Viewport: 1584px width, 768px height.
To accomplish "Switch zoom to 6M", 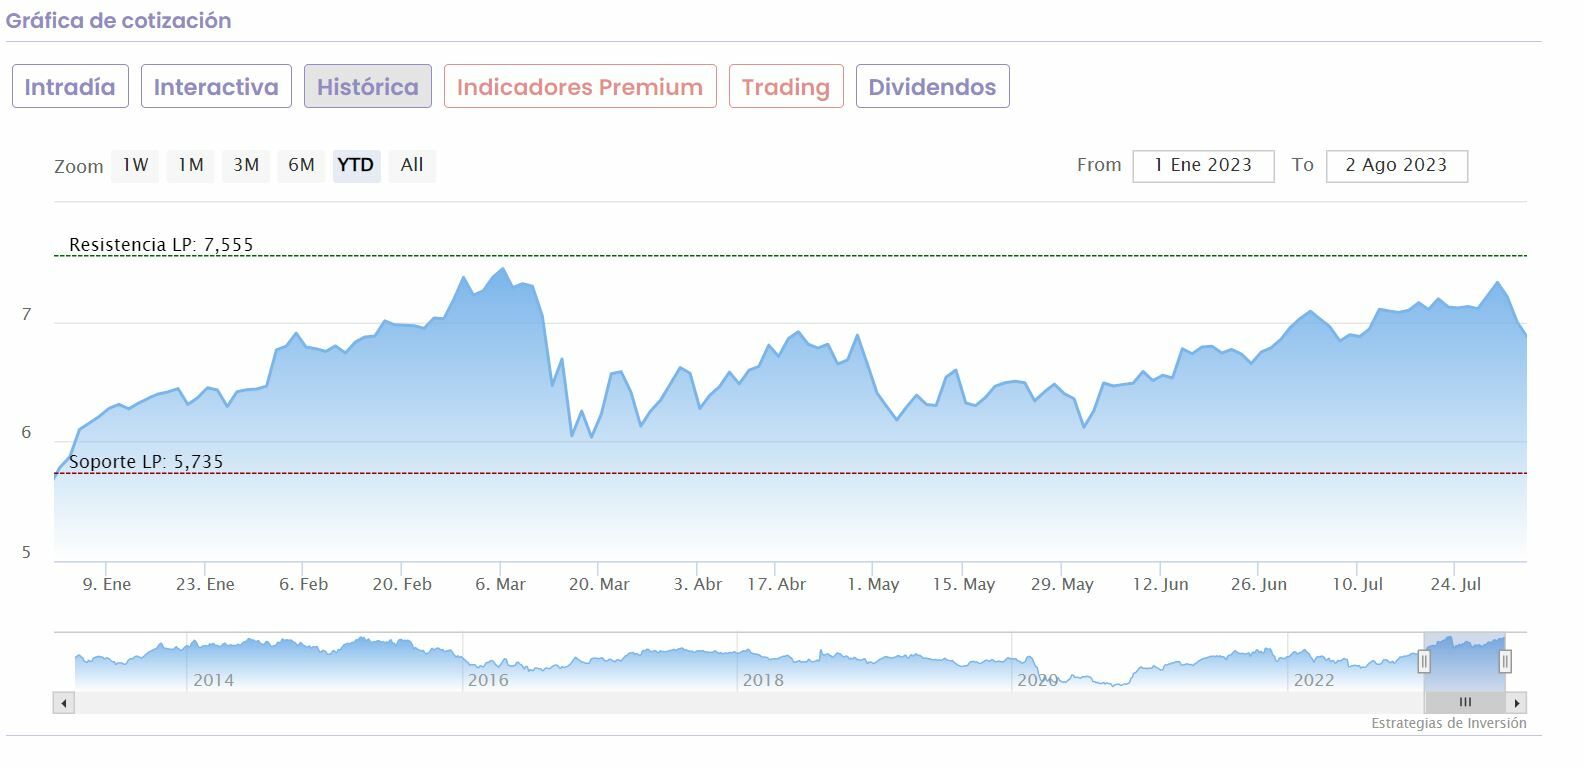I will tap(301, 165).
